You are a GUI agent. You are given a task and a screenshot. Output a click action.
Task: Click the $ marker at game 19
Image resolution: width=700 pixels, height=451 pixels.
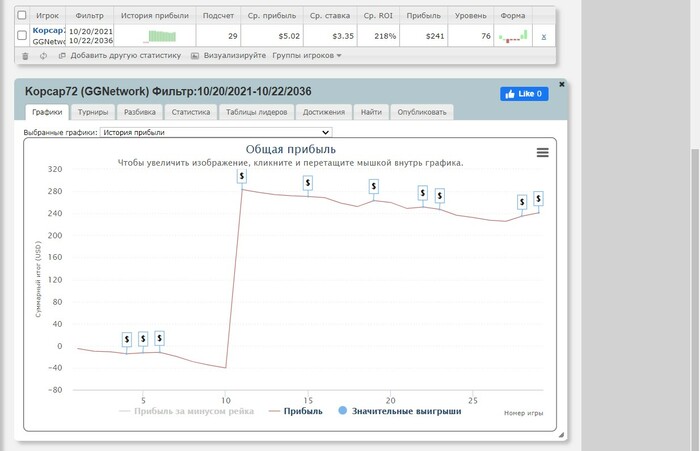coord(374,186)
